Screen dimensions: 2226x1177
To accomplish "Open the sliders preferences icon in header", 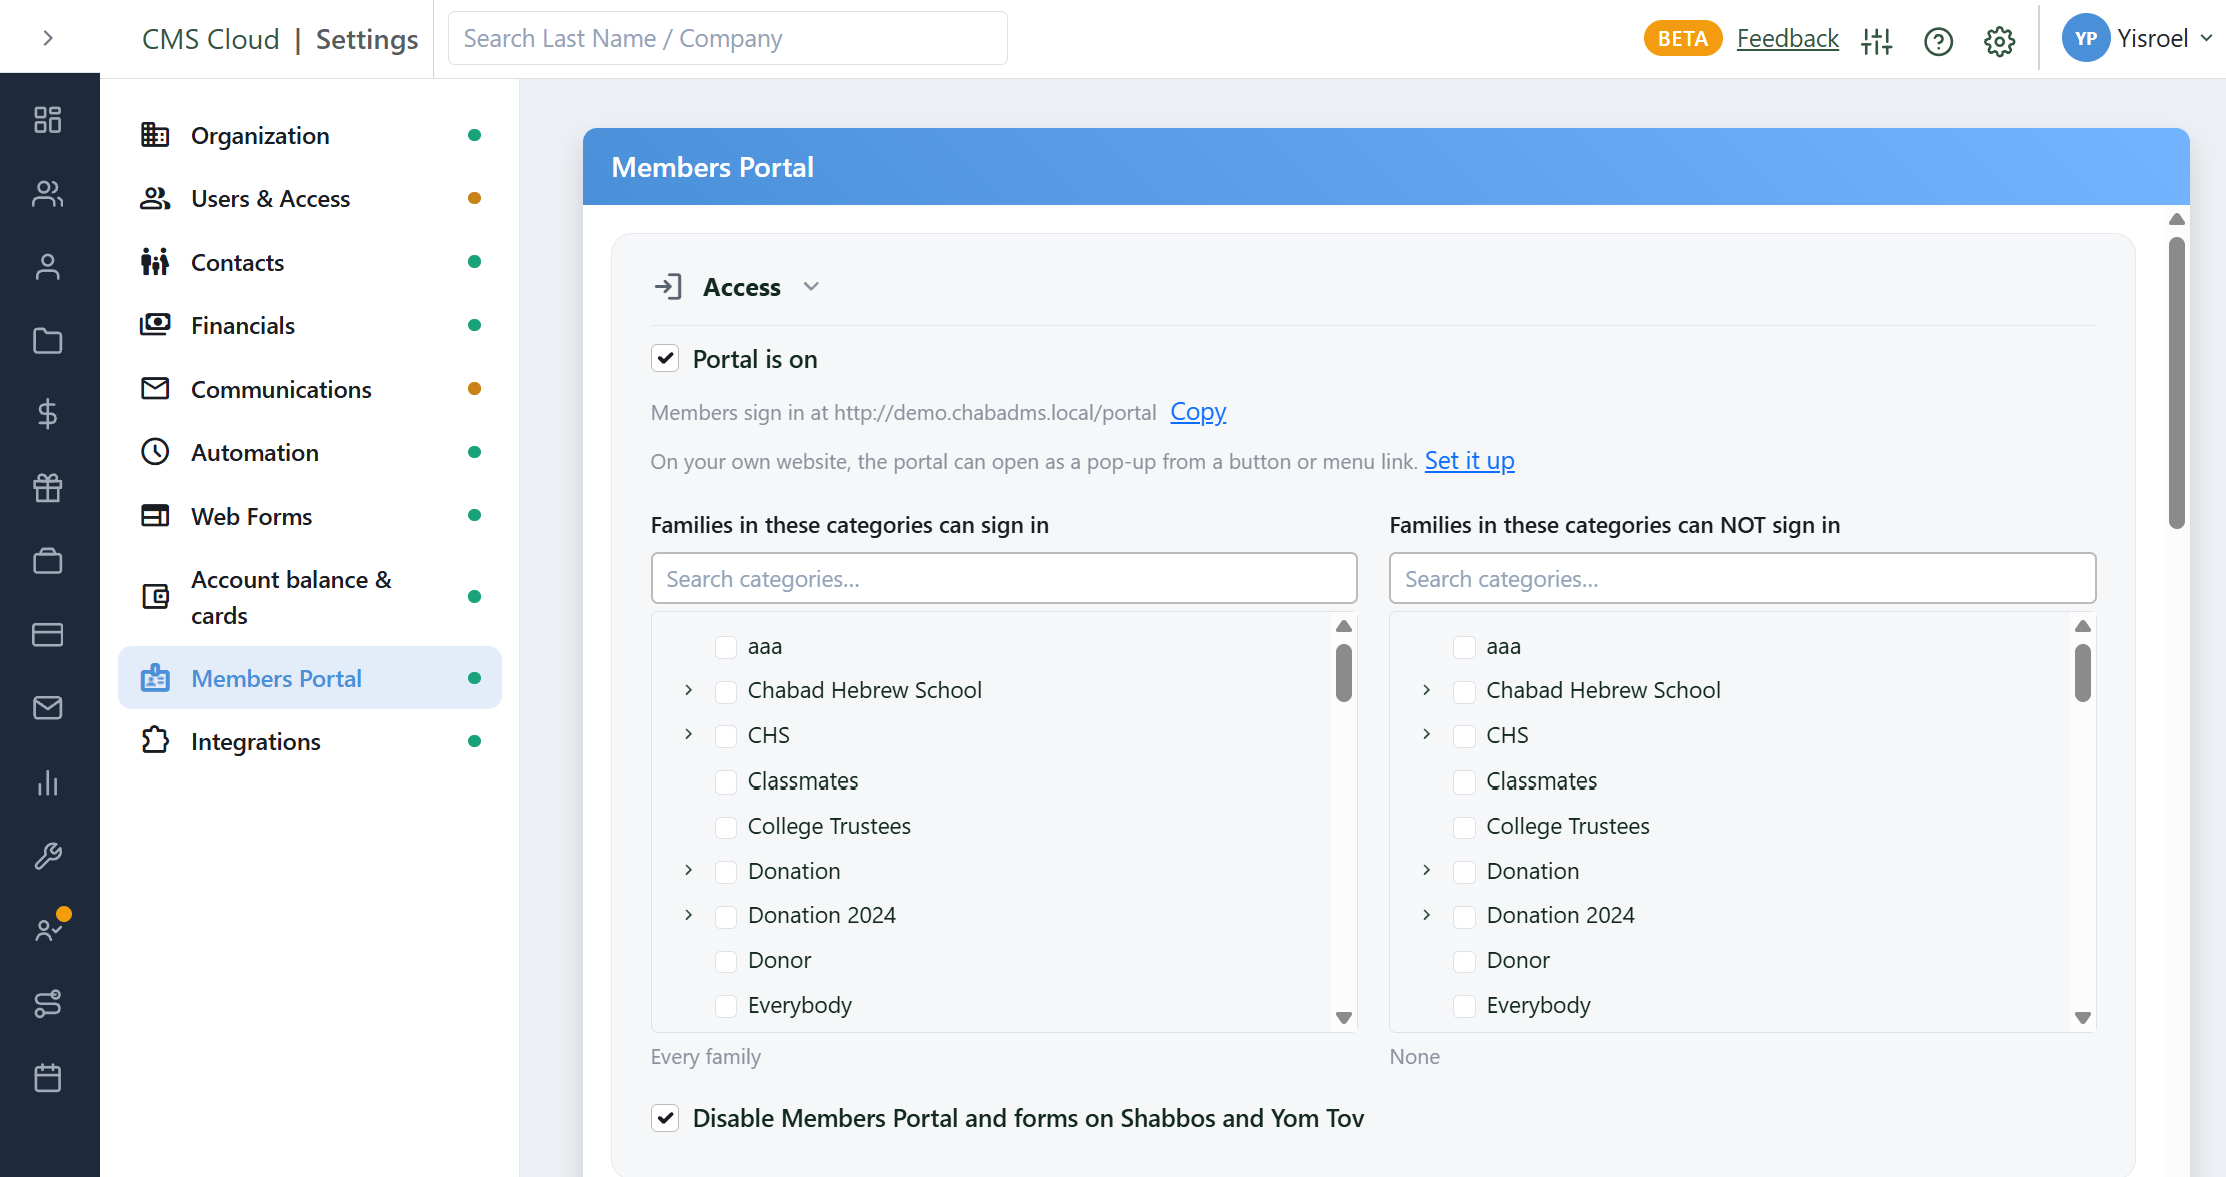I will pos(1877,41).
